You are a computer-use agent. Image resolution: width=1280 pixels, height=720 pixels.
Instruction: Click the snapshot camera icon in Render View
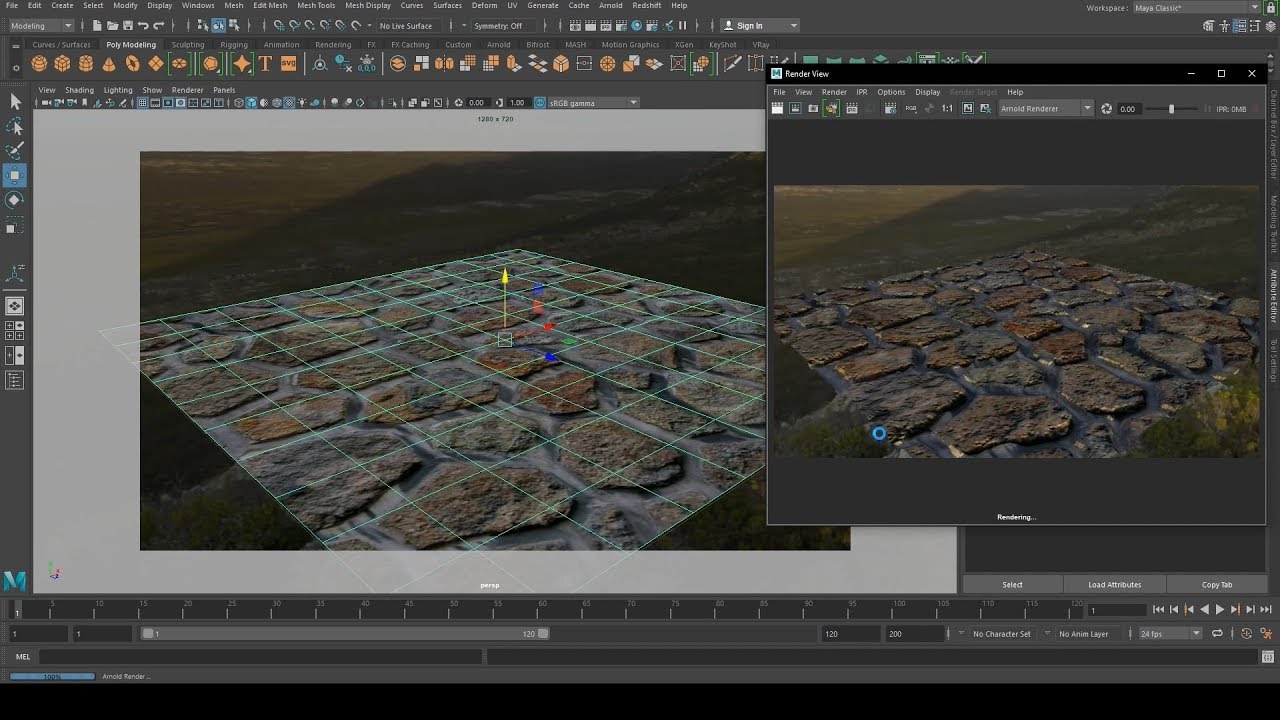pyautogui.click(x=813, y=108)
